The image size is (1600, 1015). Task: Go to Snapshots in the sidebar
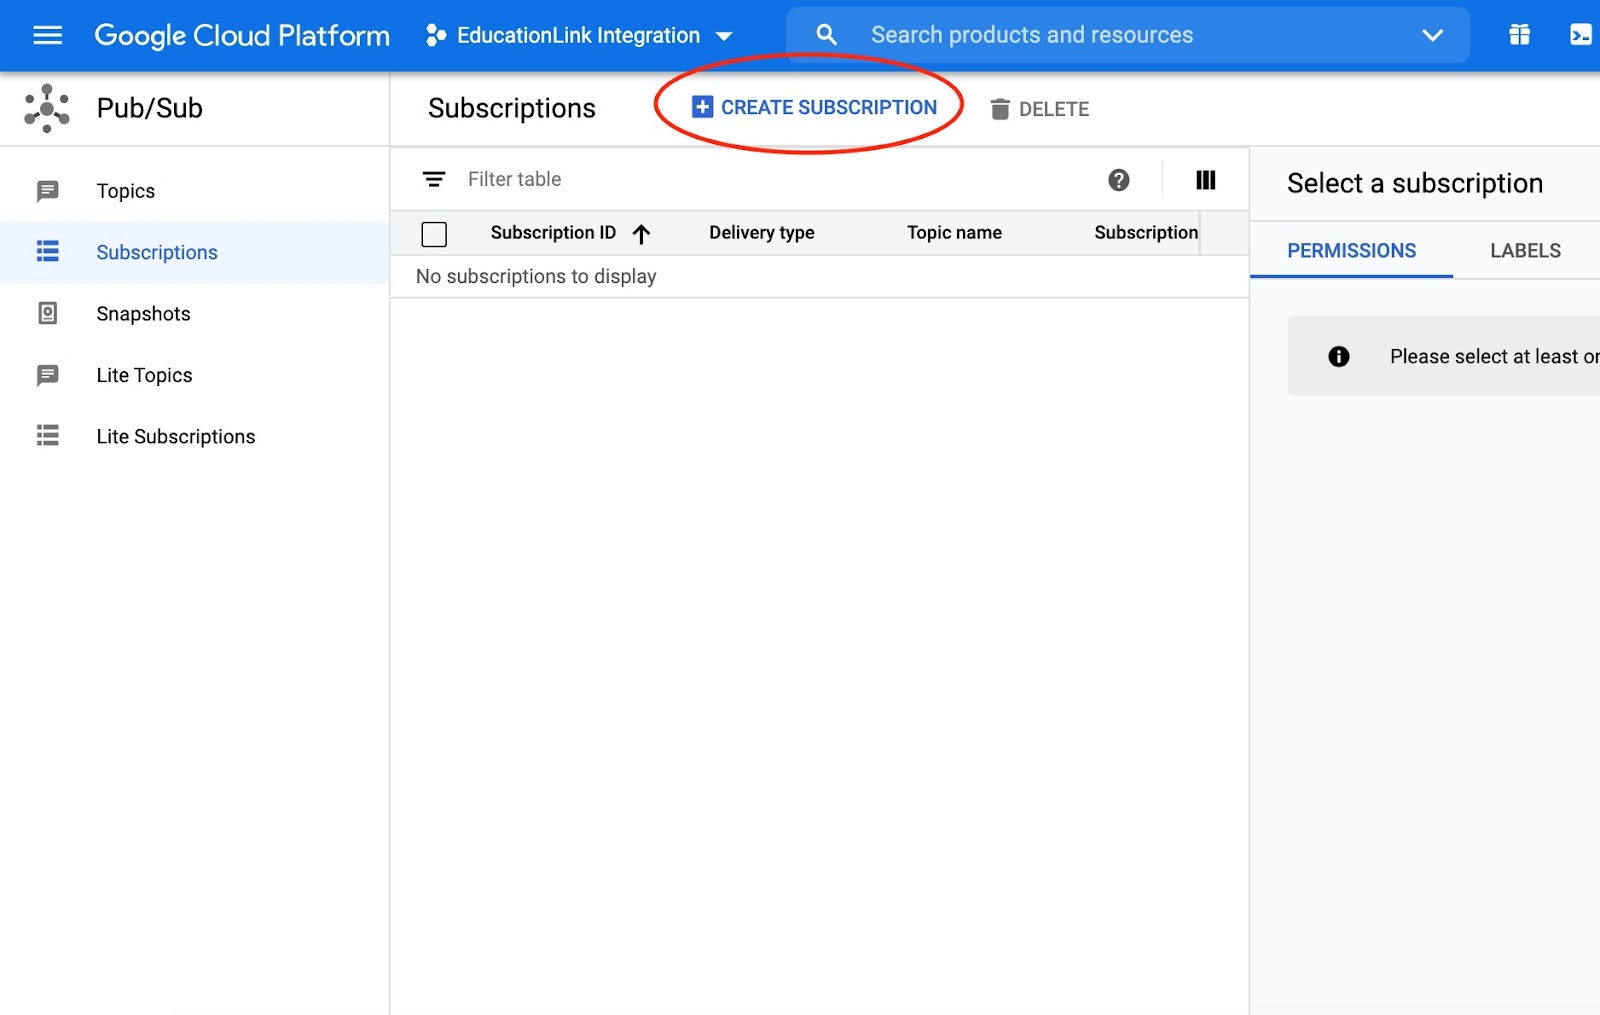[195, 314]
